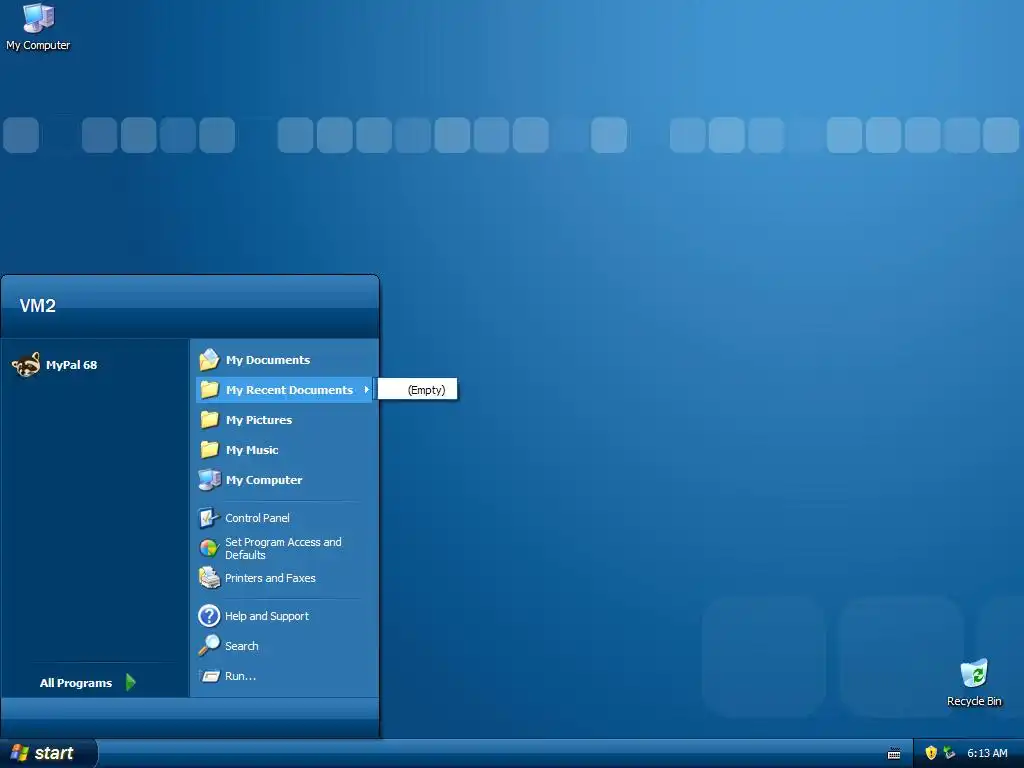1024x768 pixels.
Task: Click the on-screen keyboard taskbar icon
Action: tap(894, 754)
